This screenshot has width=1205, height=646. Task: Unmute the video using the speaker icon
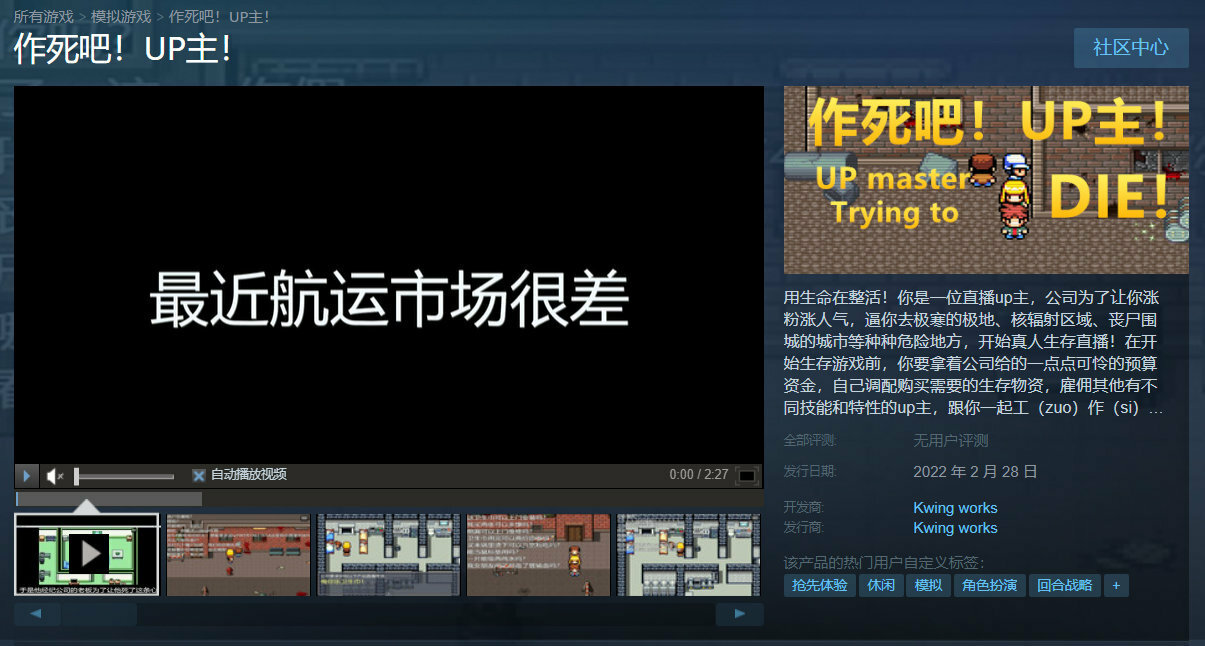55,476
